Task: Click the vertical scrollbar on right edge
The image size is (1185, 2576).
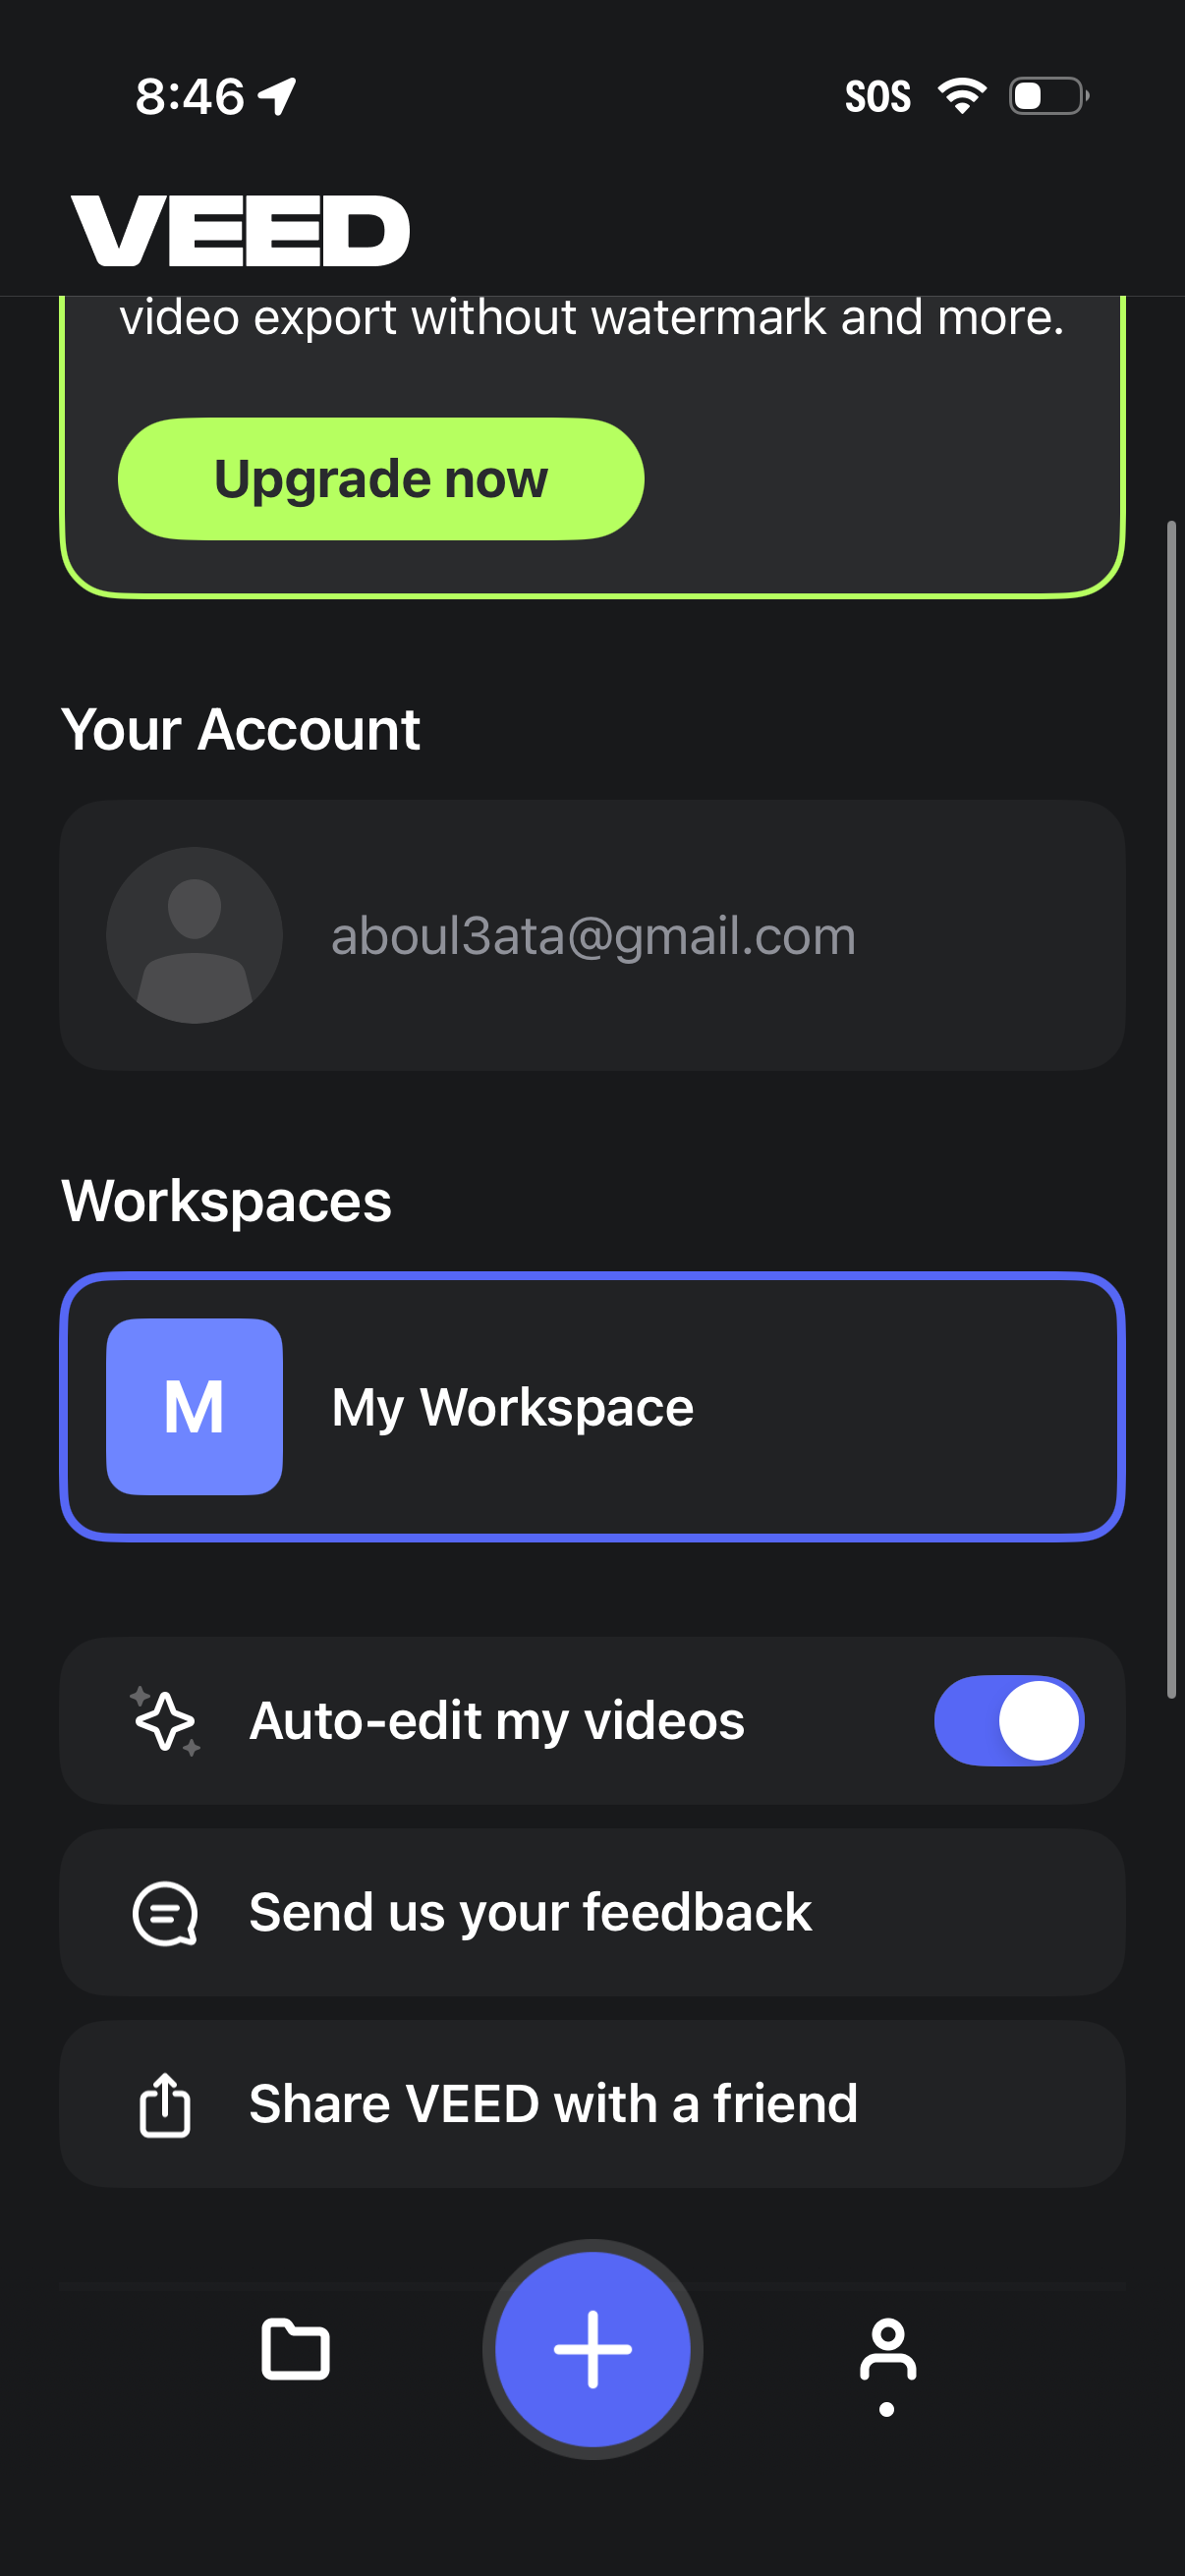Action: coord(1171,1108)
